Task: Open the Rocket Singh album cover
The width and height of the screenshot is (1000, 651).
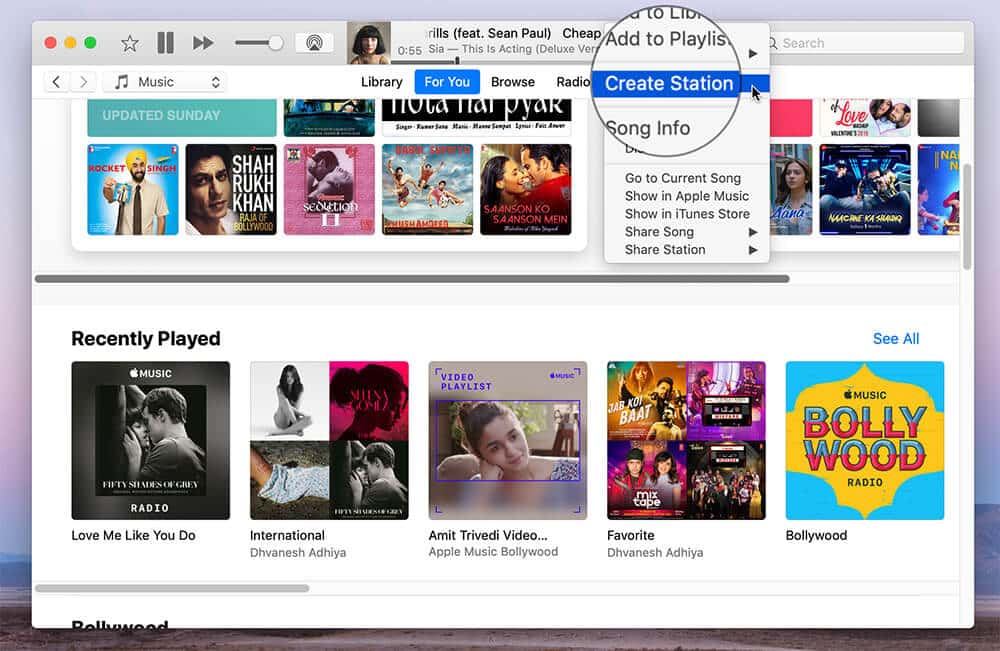Action: click(133, 189)
